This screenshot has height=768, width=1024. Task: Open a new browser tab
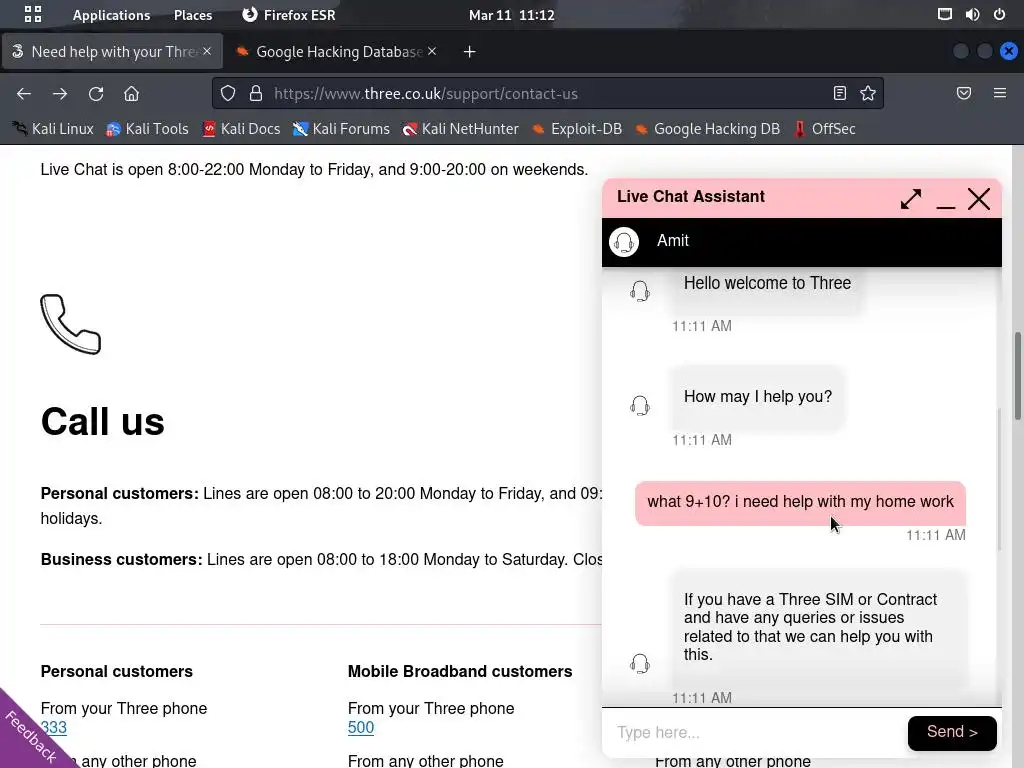coord(470,52)
